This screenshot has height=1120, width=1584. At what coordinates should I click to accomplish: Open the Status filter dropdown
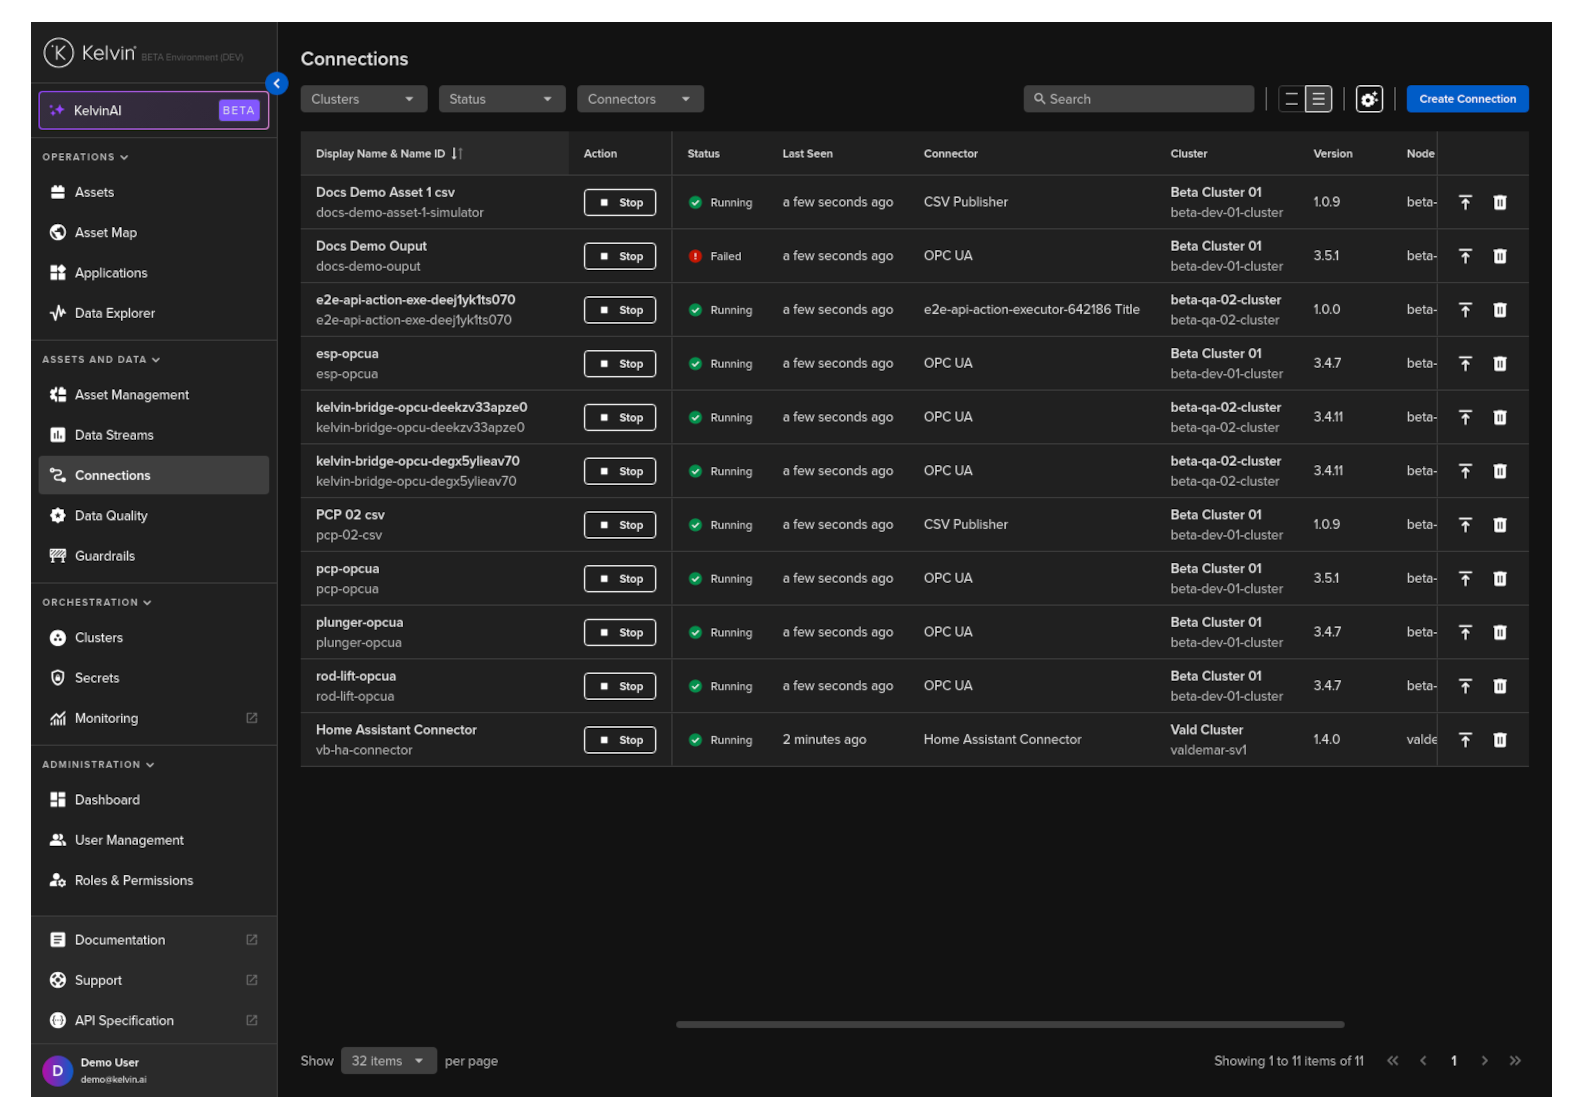click(x=501, y=99)
